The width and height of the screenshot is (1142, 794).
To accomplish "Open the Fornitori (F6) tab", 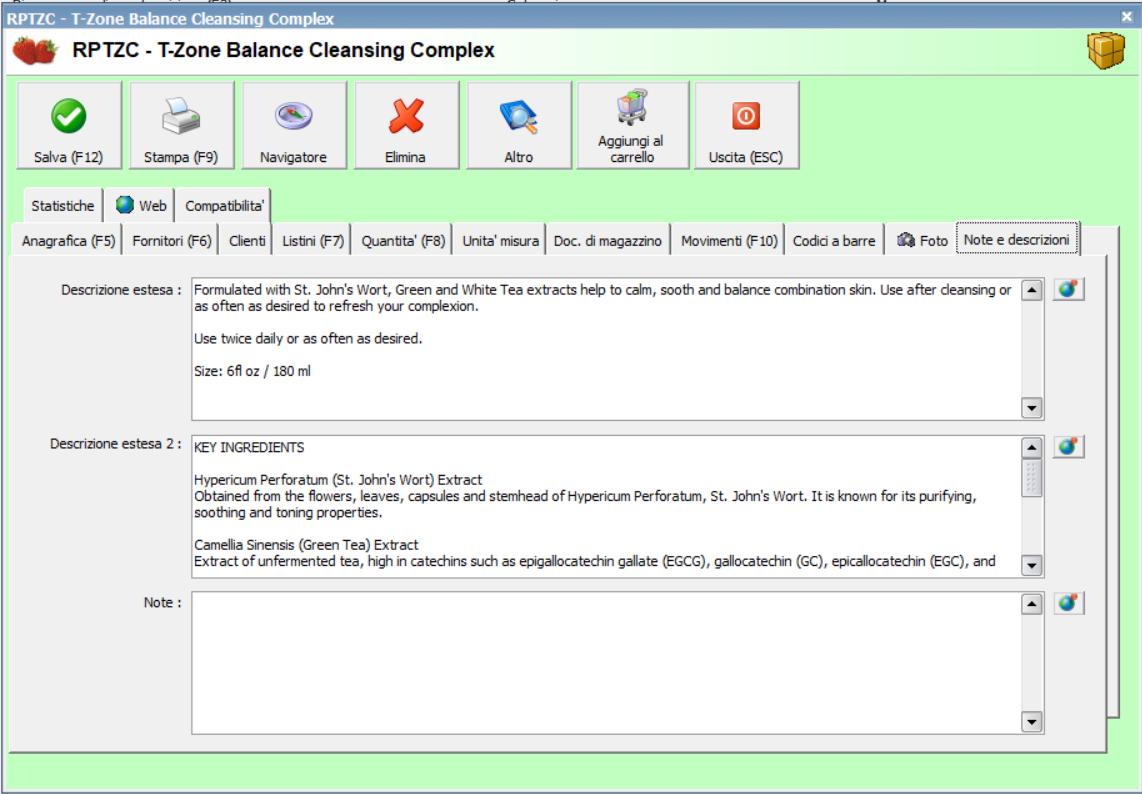I will coord(171,240).
